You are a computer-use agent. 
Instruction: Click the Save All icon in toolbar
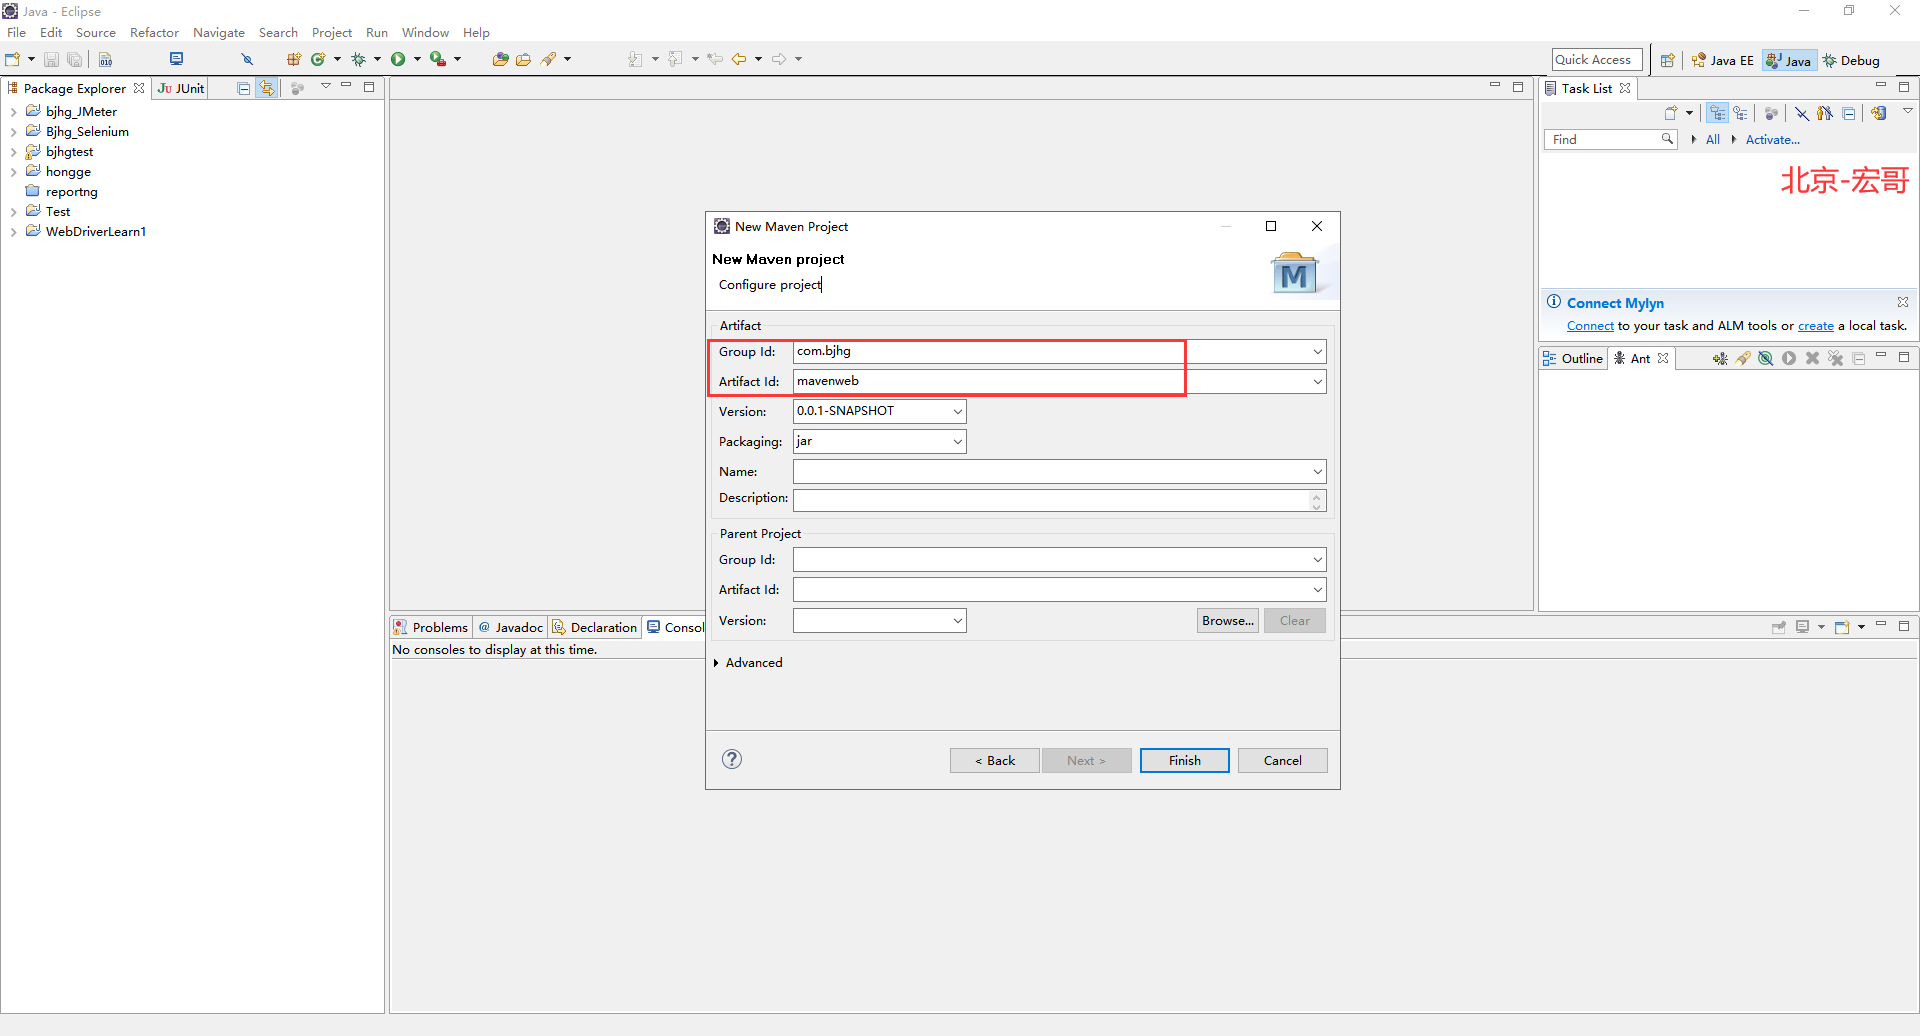tap(74, 60)
